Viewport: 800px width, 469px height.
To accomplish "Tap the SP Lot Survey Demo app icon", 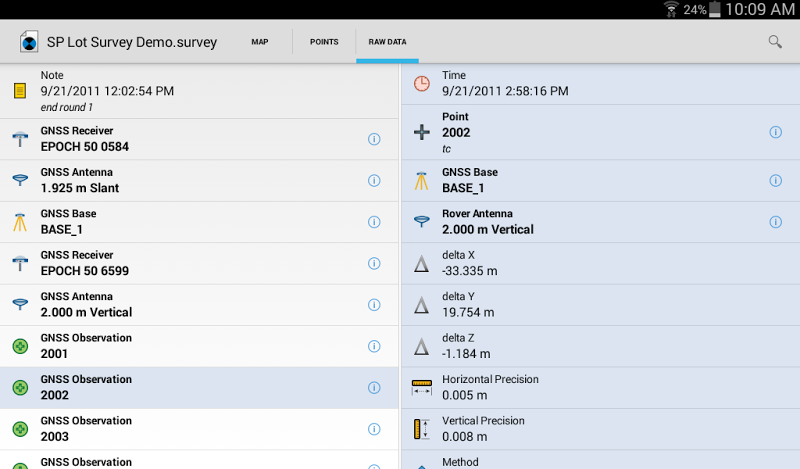I will pos(29,43).
